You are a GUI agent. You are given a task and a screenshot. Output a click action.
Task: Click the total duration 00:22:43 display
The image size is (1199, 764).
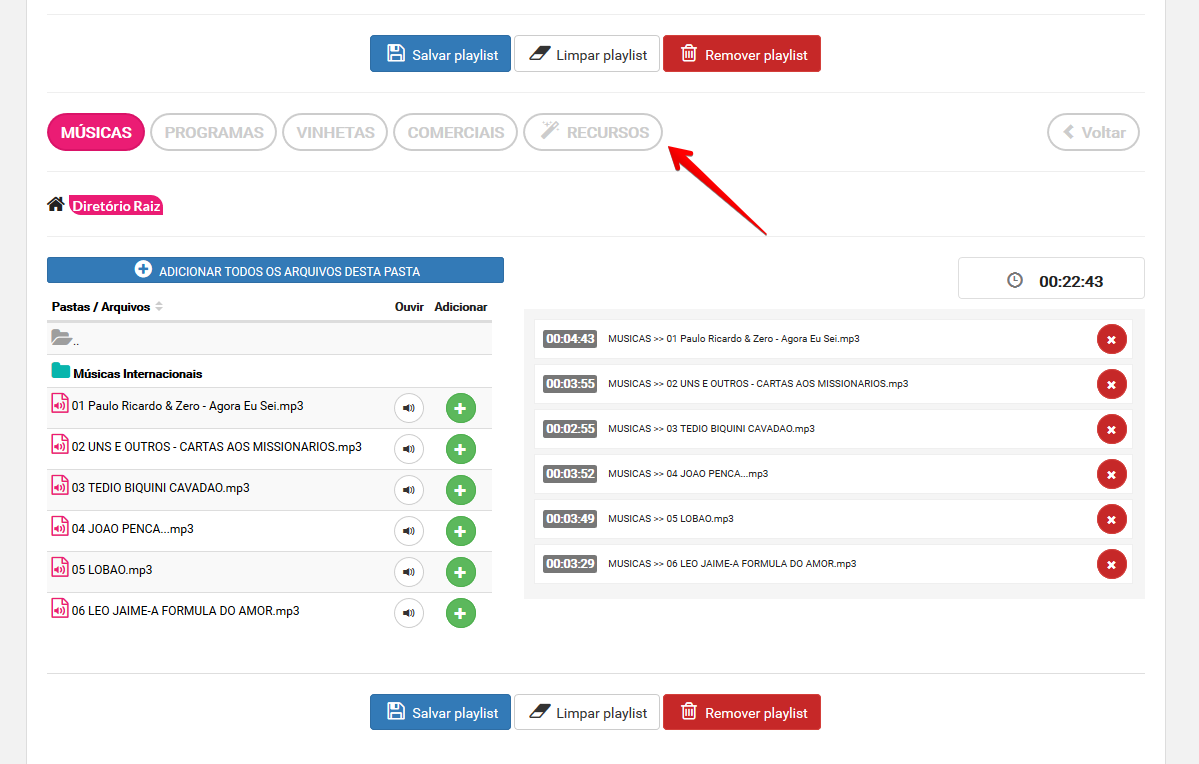pyautogui.click(x=1051, y=278)
